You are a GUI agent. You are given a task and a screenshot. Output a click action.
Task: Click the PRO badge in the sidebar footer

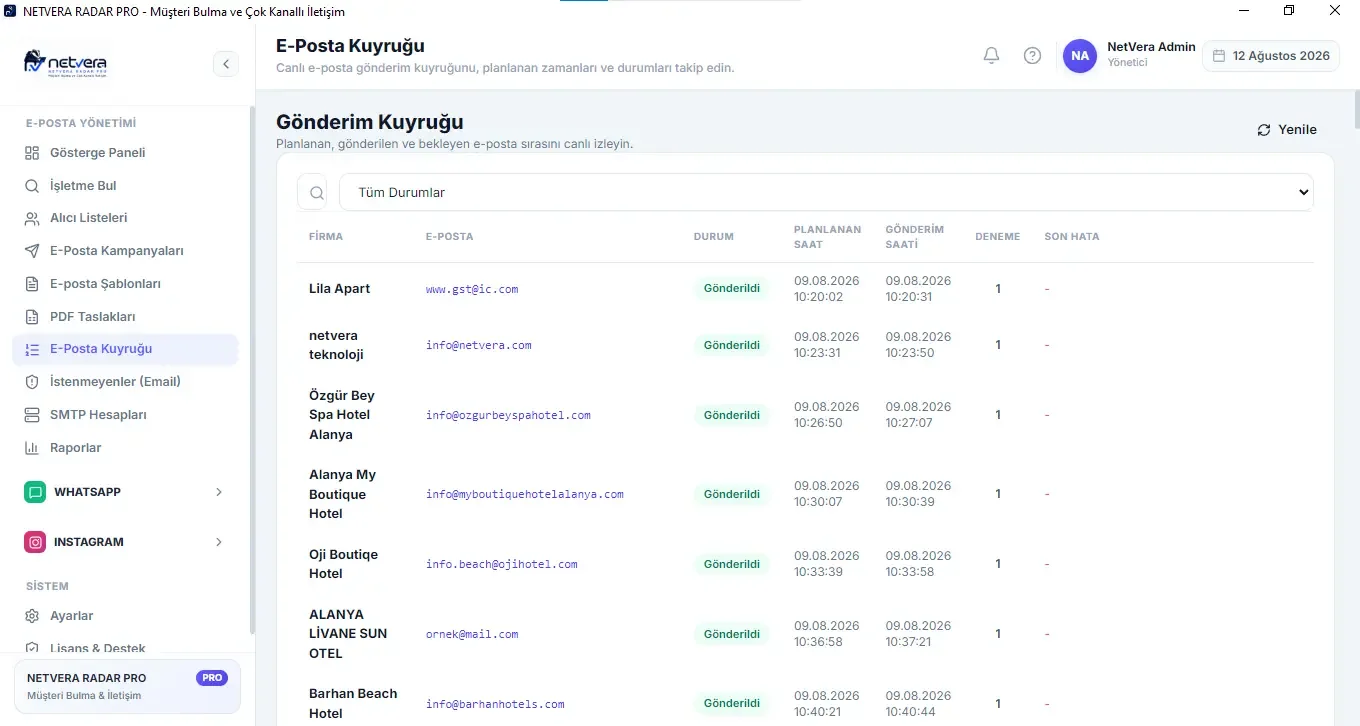212,678
